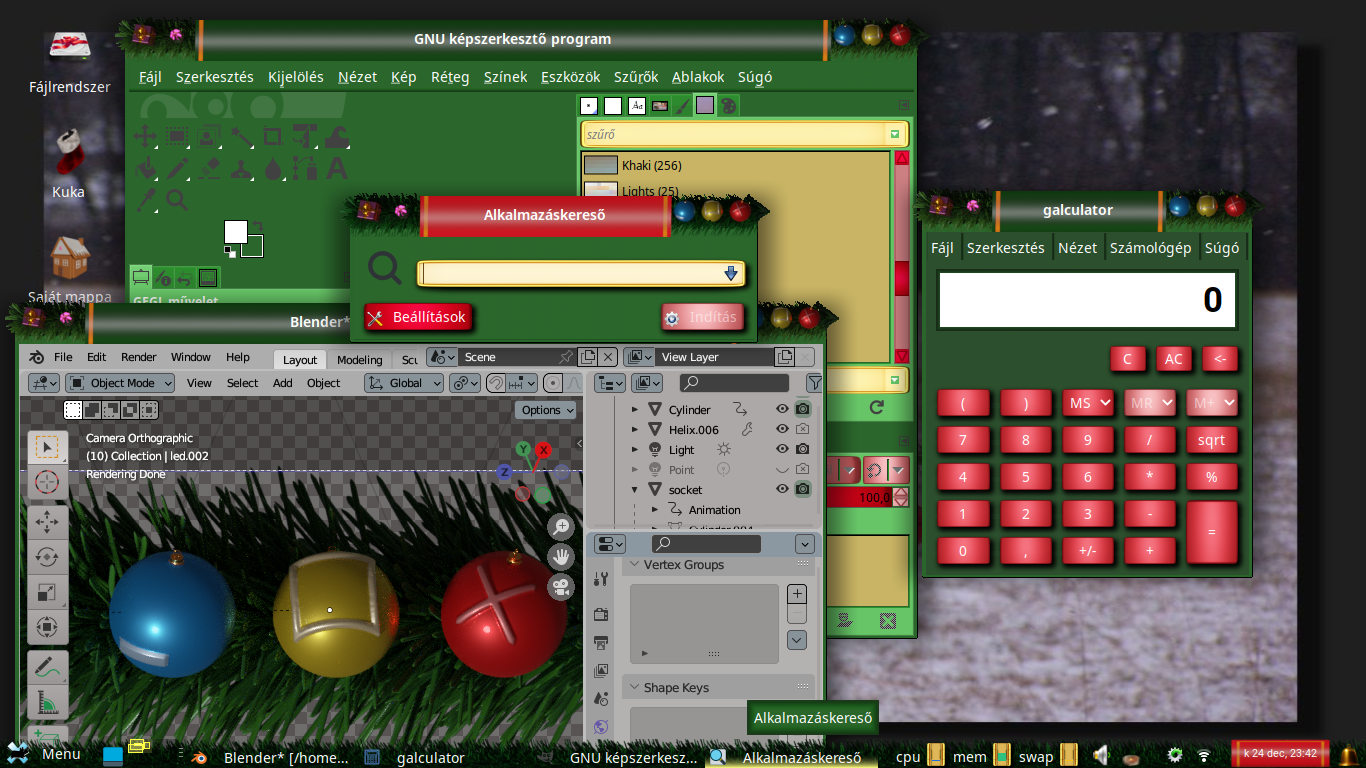Select the Bucket Fill tool in GIMP
1366x768 pixels.
tap(146, 168)
